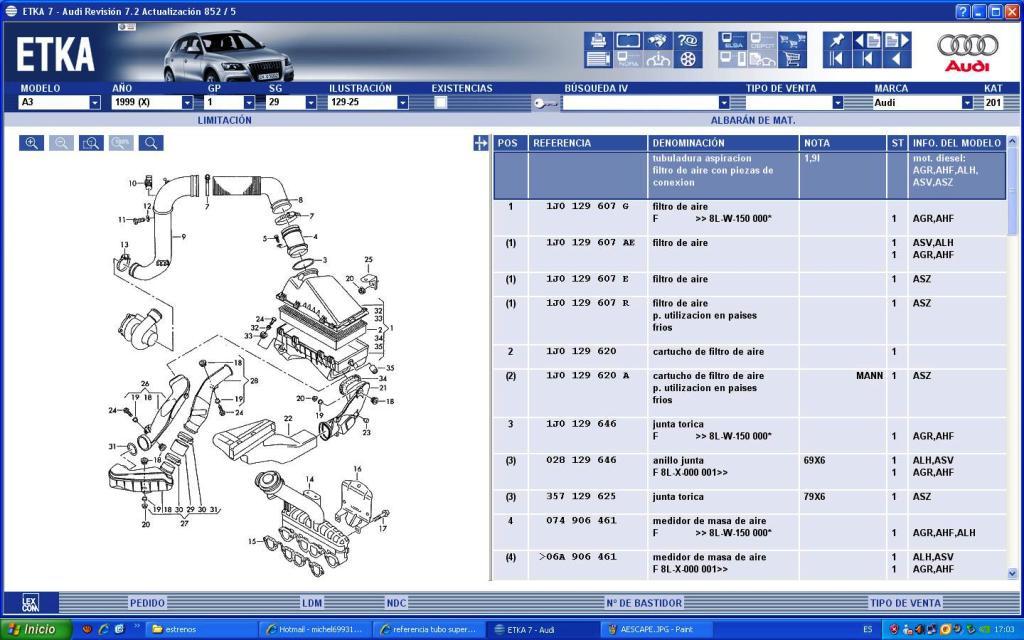
Task: Expand the Año 1999 (X) dropdown
Action: click(187, 103)
